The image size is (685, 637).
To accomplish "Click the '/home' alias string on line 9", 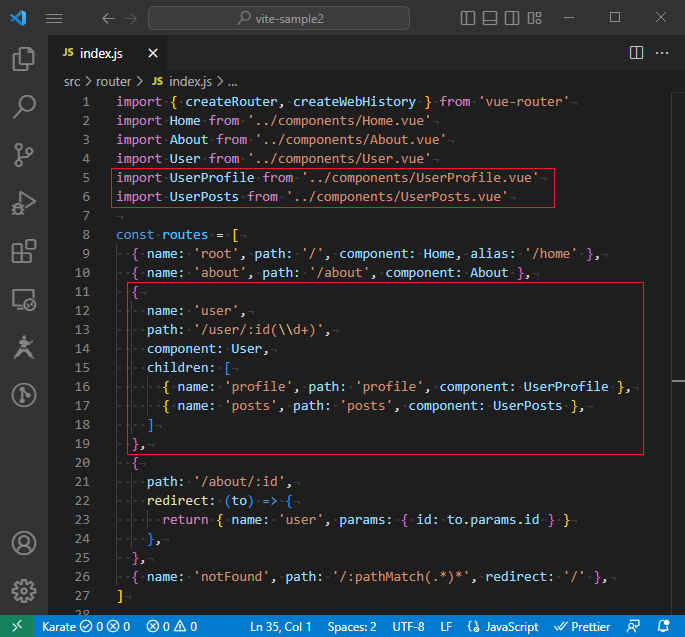I will tap(551, 254).
